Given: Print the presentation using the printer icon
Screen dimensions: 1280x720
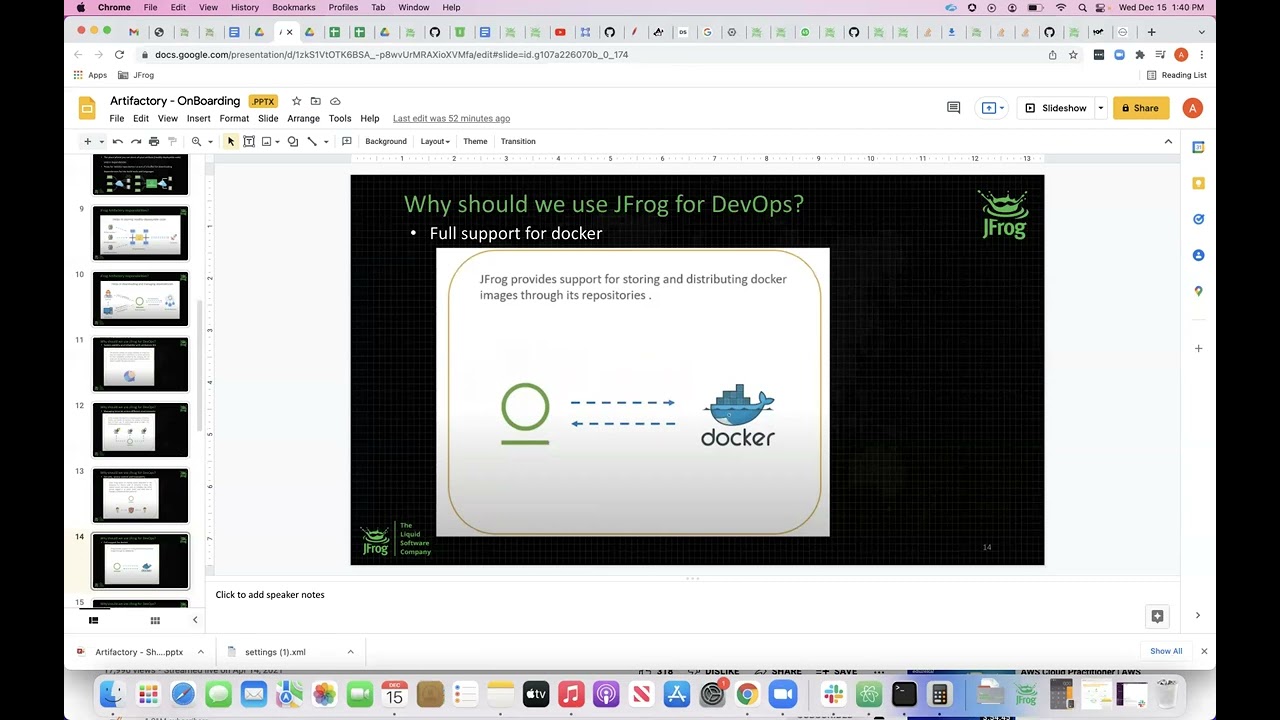Looking at the screenshot, I should [154, 141].
